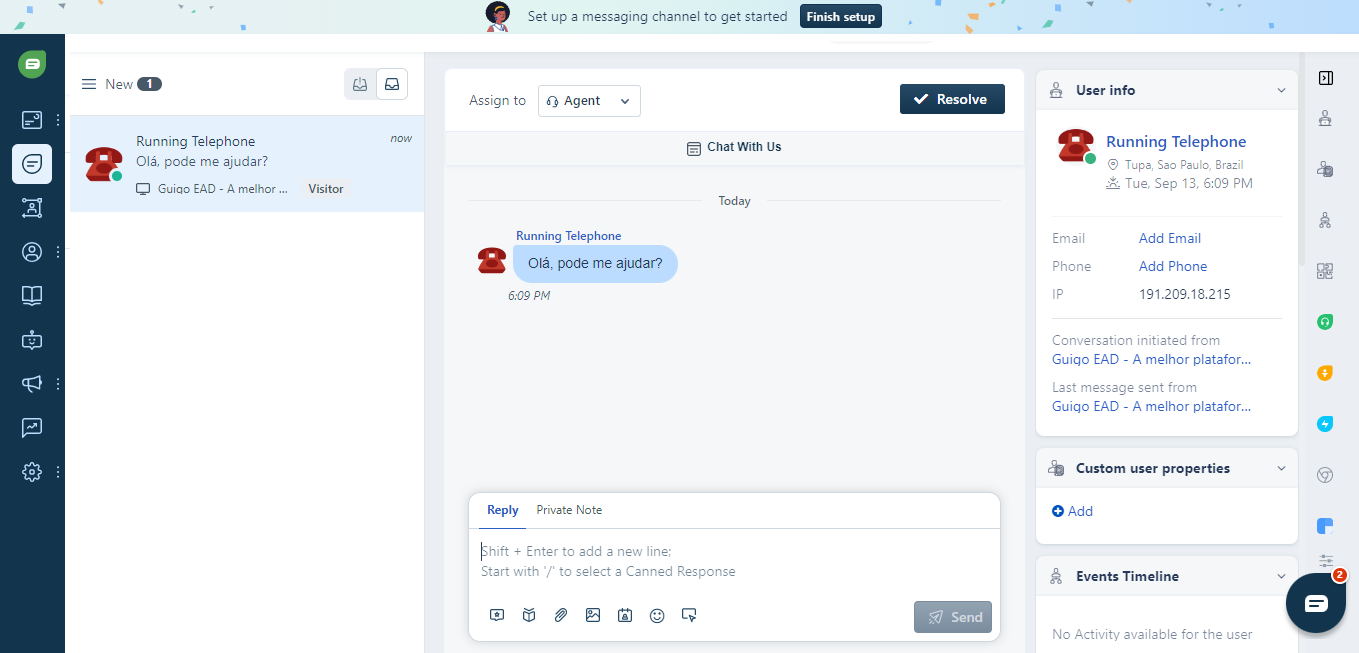
Task: Click in the reply message text field
Action: [734, 562]
